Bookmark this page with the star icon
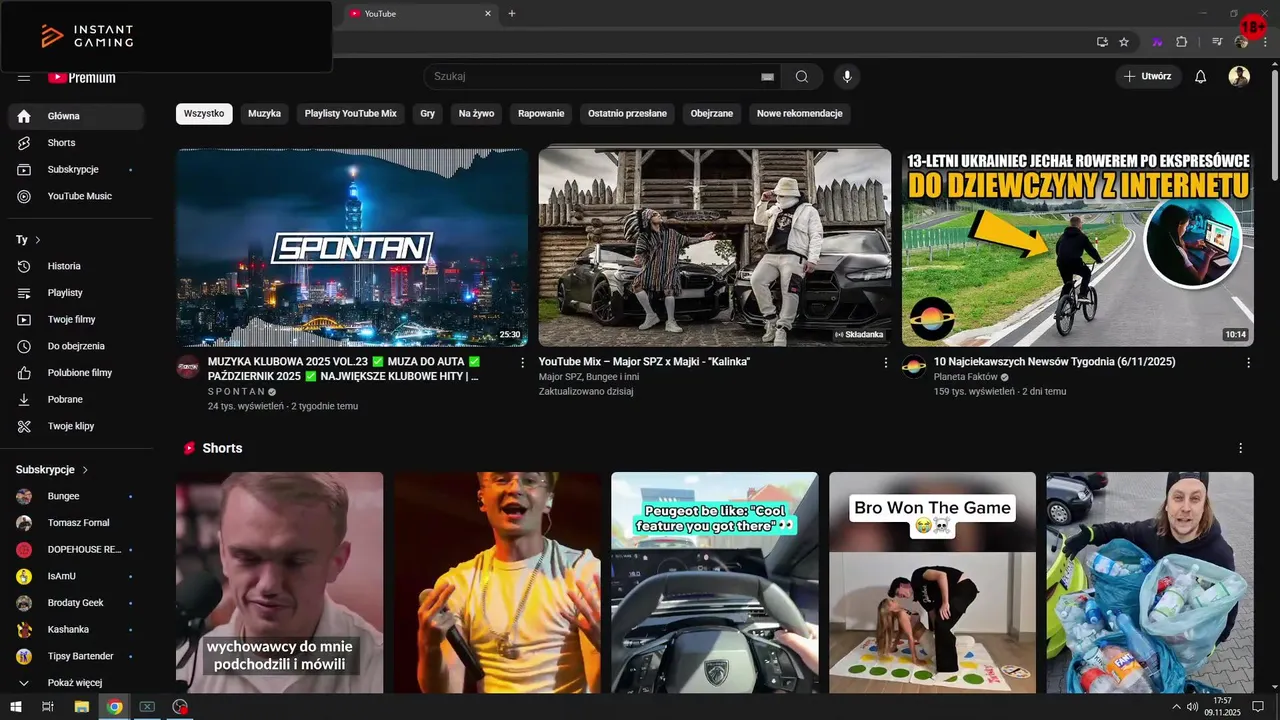 (x=1124, y=42)
